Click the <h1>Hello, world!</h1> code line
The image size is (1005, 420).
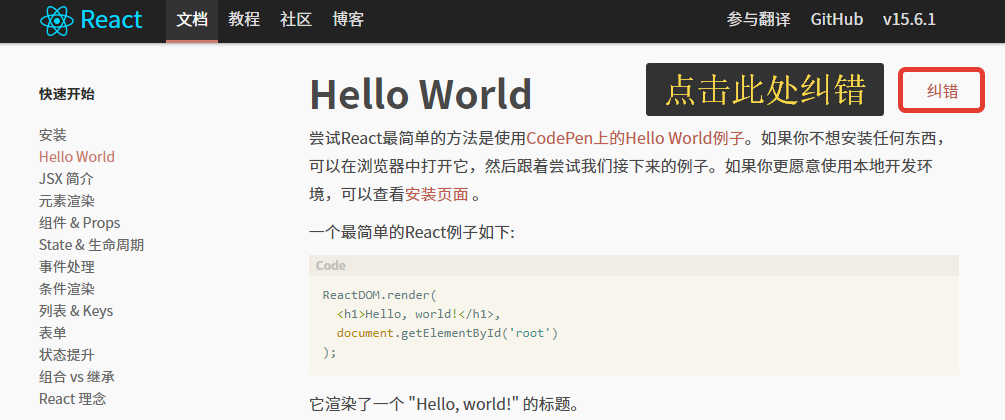click(418, 314)
